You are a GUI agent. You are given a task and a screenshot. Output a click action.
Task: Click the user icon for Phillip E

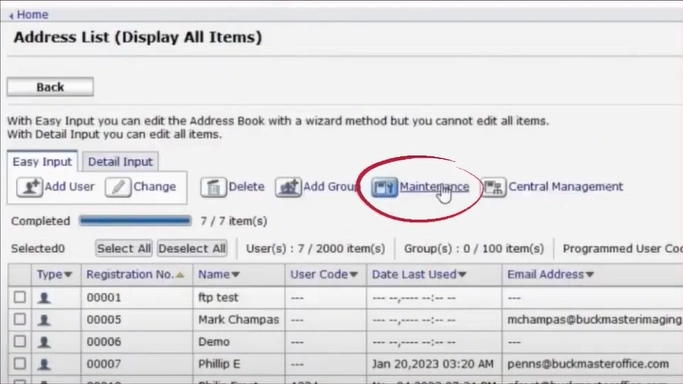44,364
